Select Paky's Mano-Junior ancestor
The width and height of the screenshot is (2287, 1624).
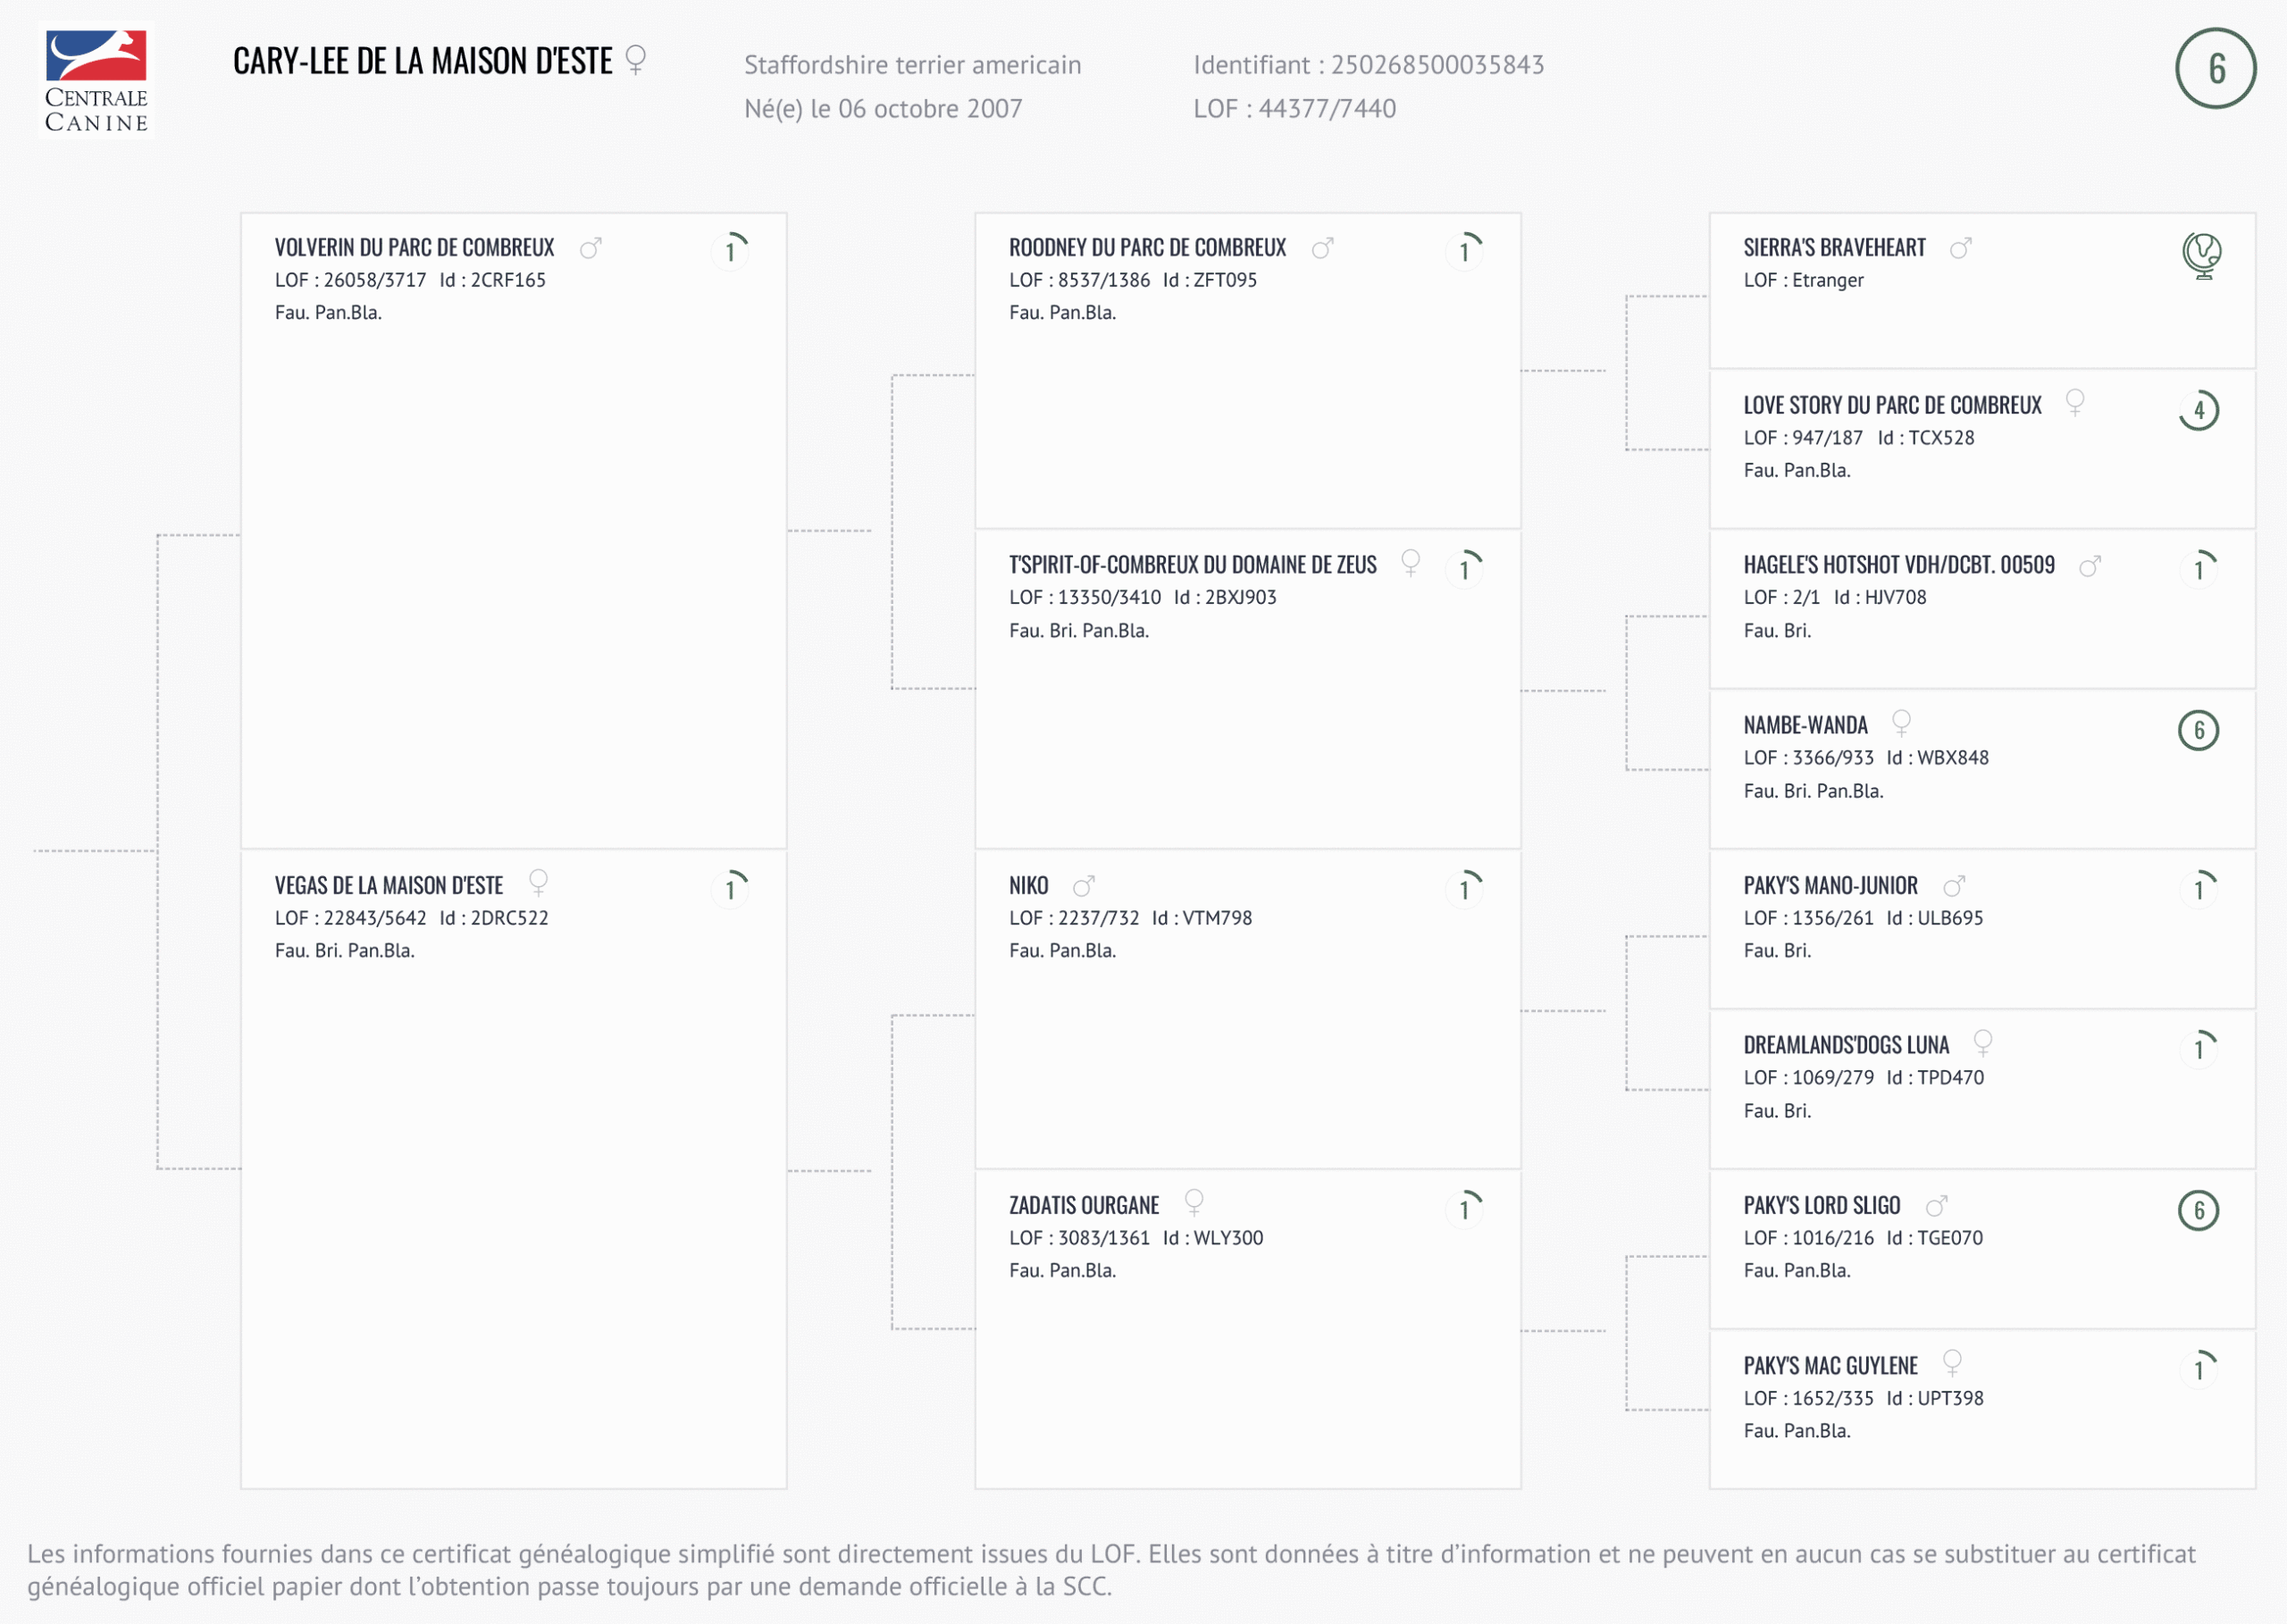[1830, 886]
